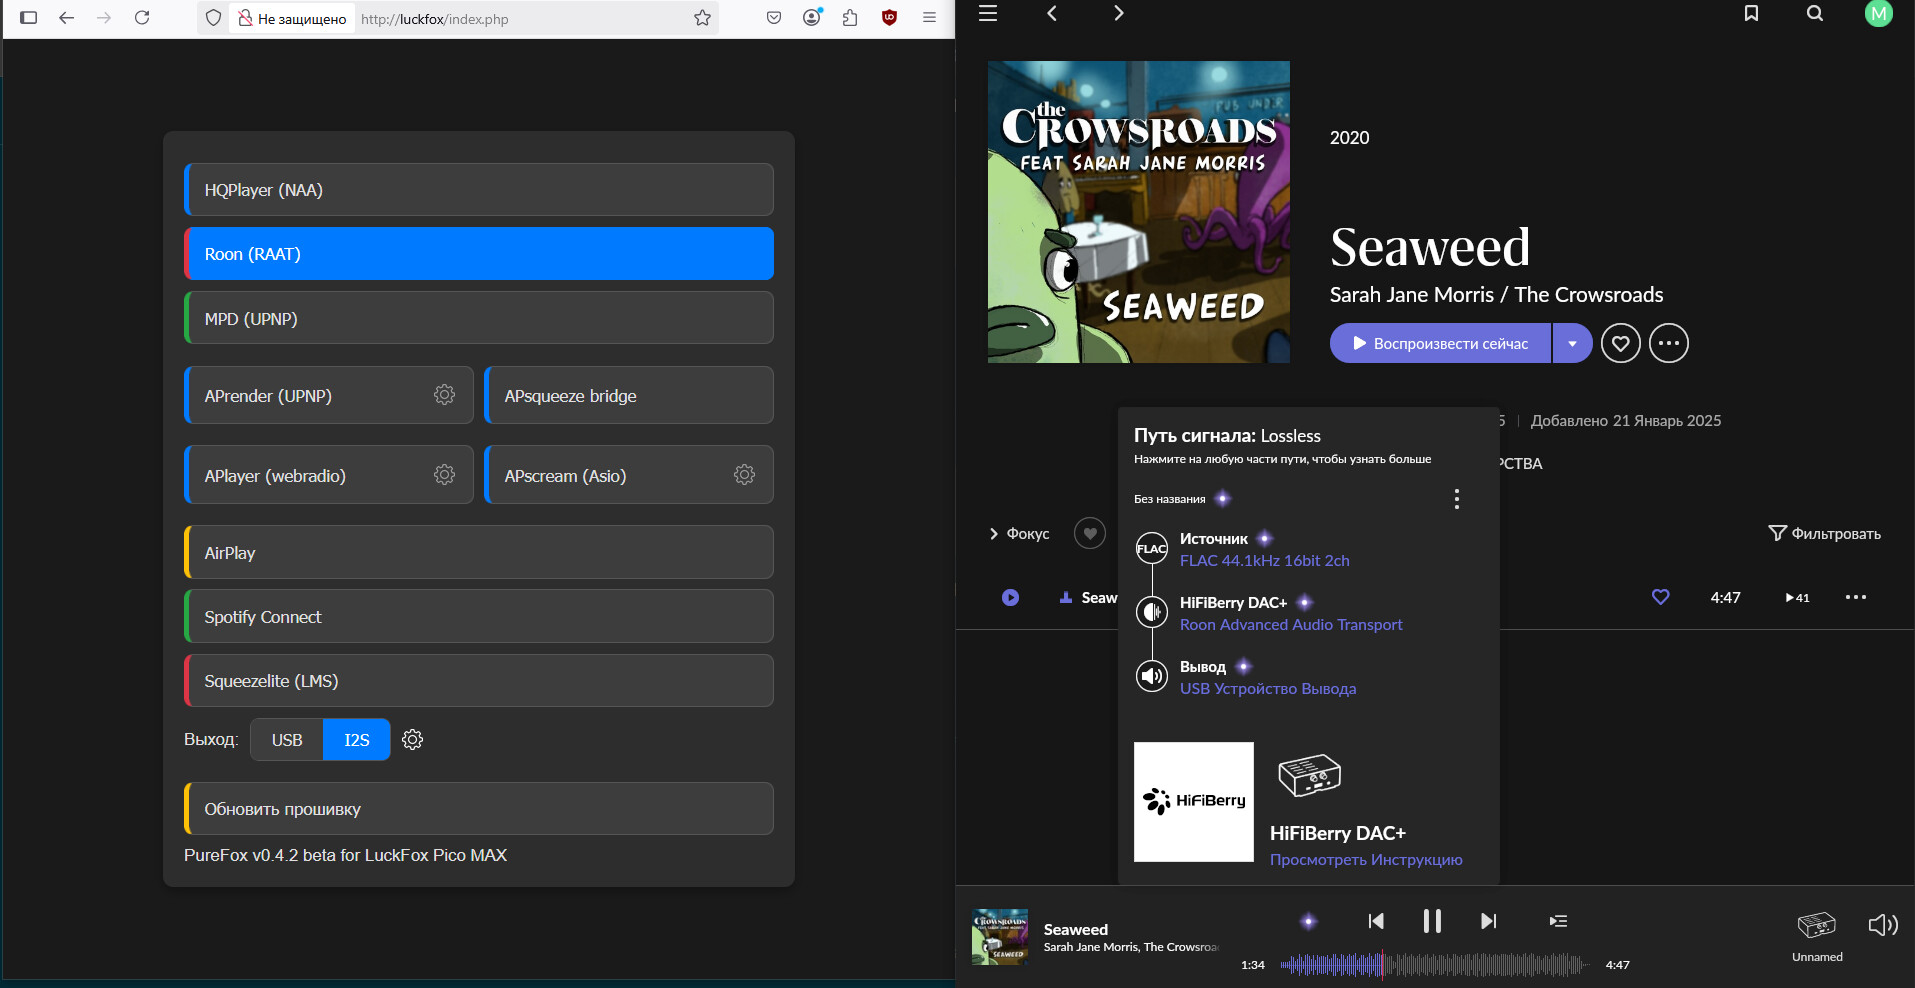Open play queue icon
Screen dimensions: 1915x988
pos(1558,921)
